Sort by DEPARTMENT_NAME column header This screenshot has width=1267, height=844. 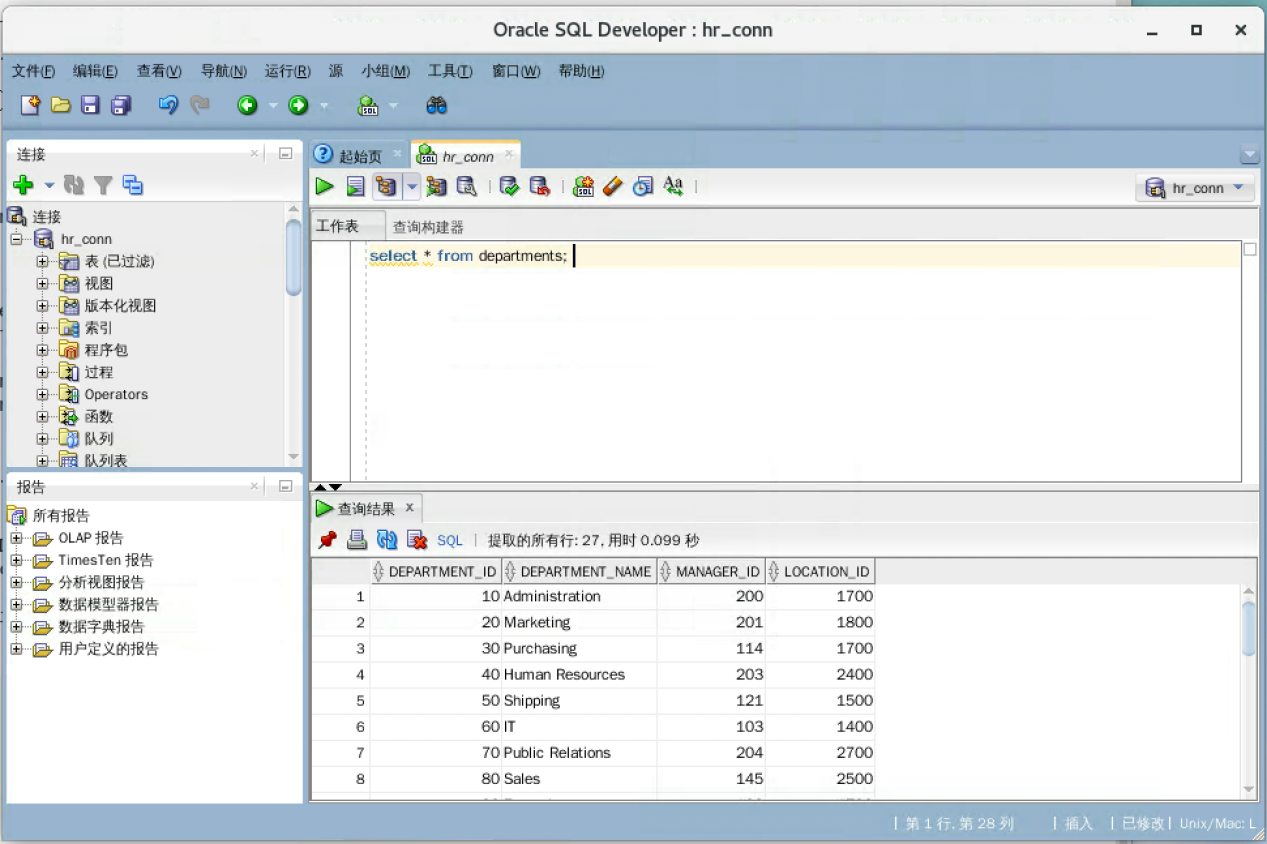[x=578, y=572]
